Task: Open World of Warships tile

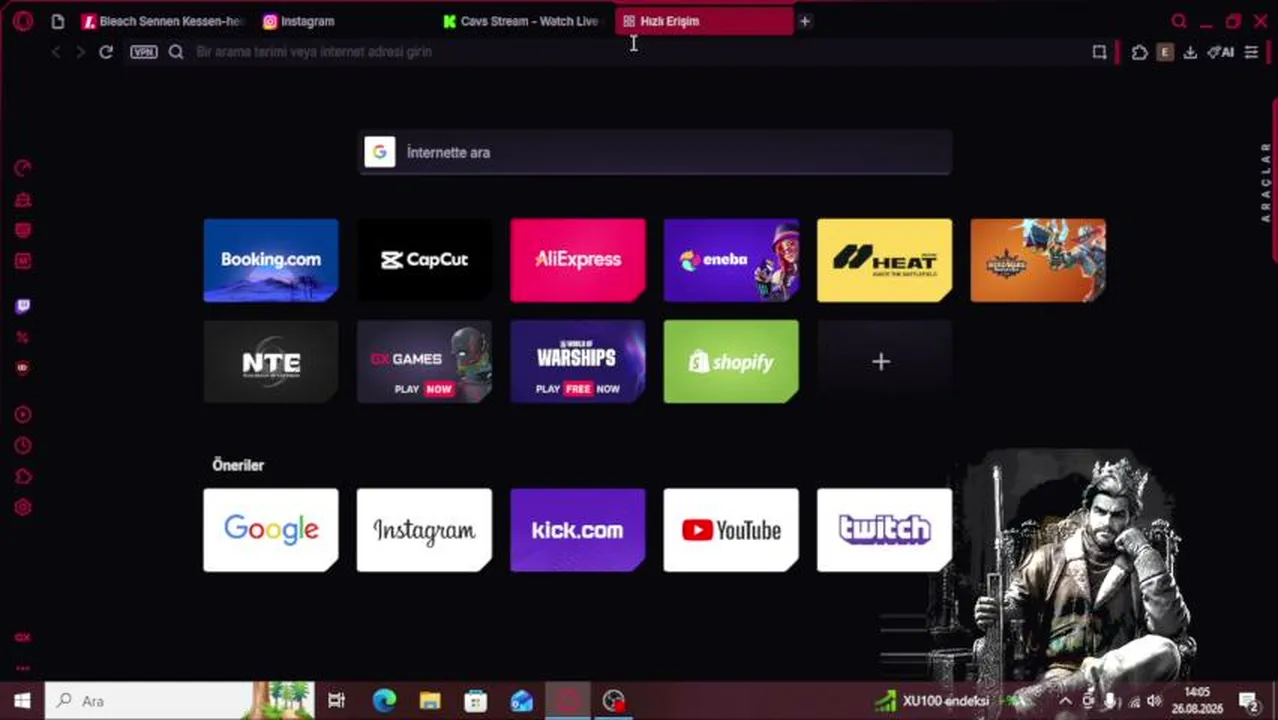Action: point(578,361)
